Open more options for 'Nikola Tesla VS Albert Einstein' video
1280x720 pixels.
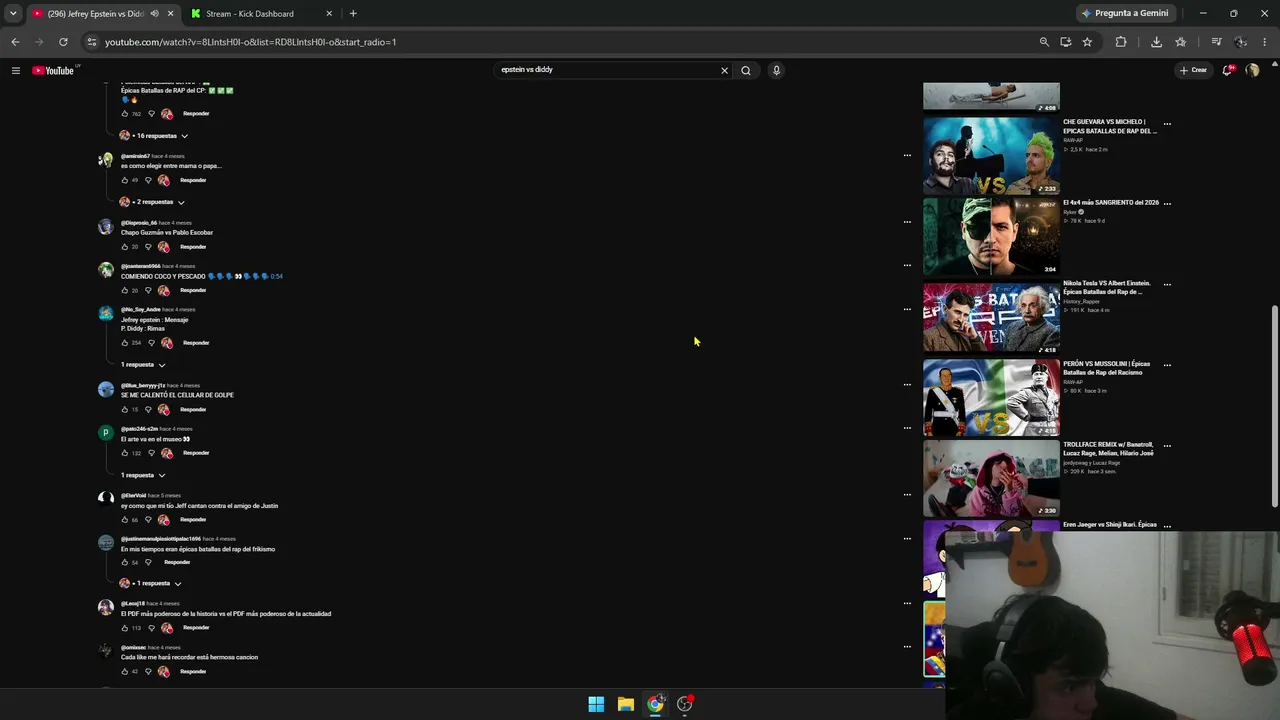[x=1167, y=284]
